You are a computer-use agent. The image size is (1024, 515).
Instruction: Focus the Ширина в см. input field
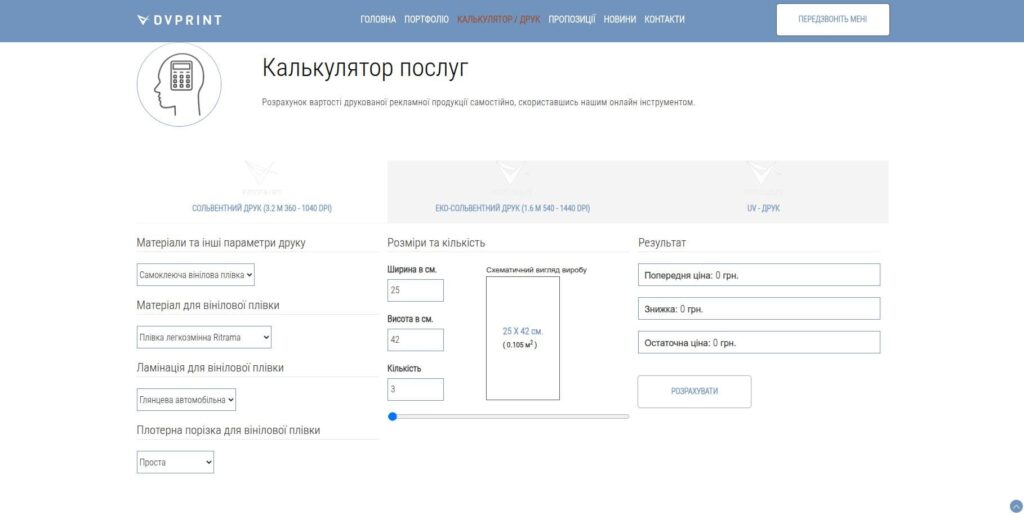[x=415, y=290]
